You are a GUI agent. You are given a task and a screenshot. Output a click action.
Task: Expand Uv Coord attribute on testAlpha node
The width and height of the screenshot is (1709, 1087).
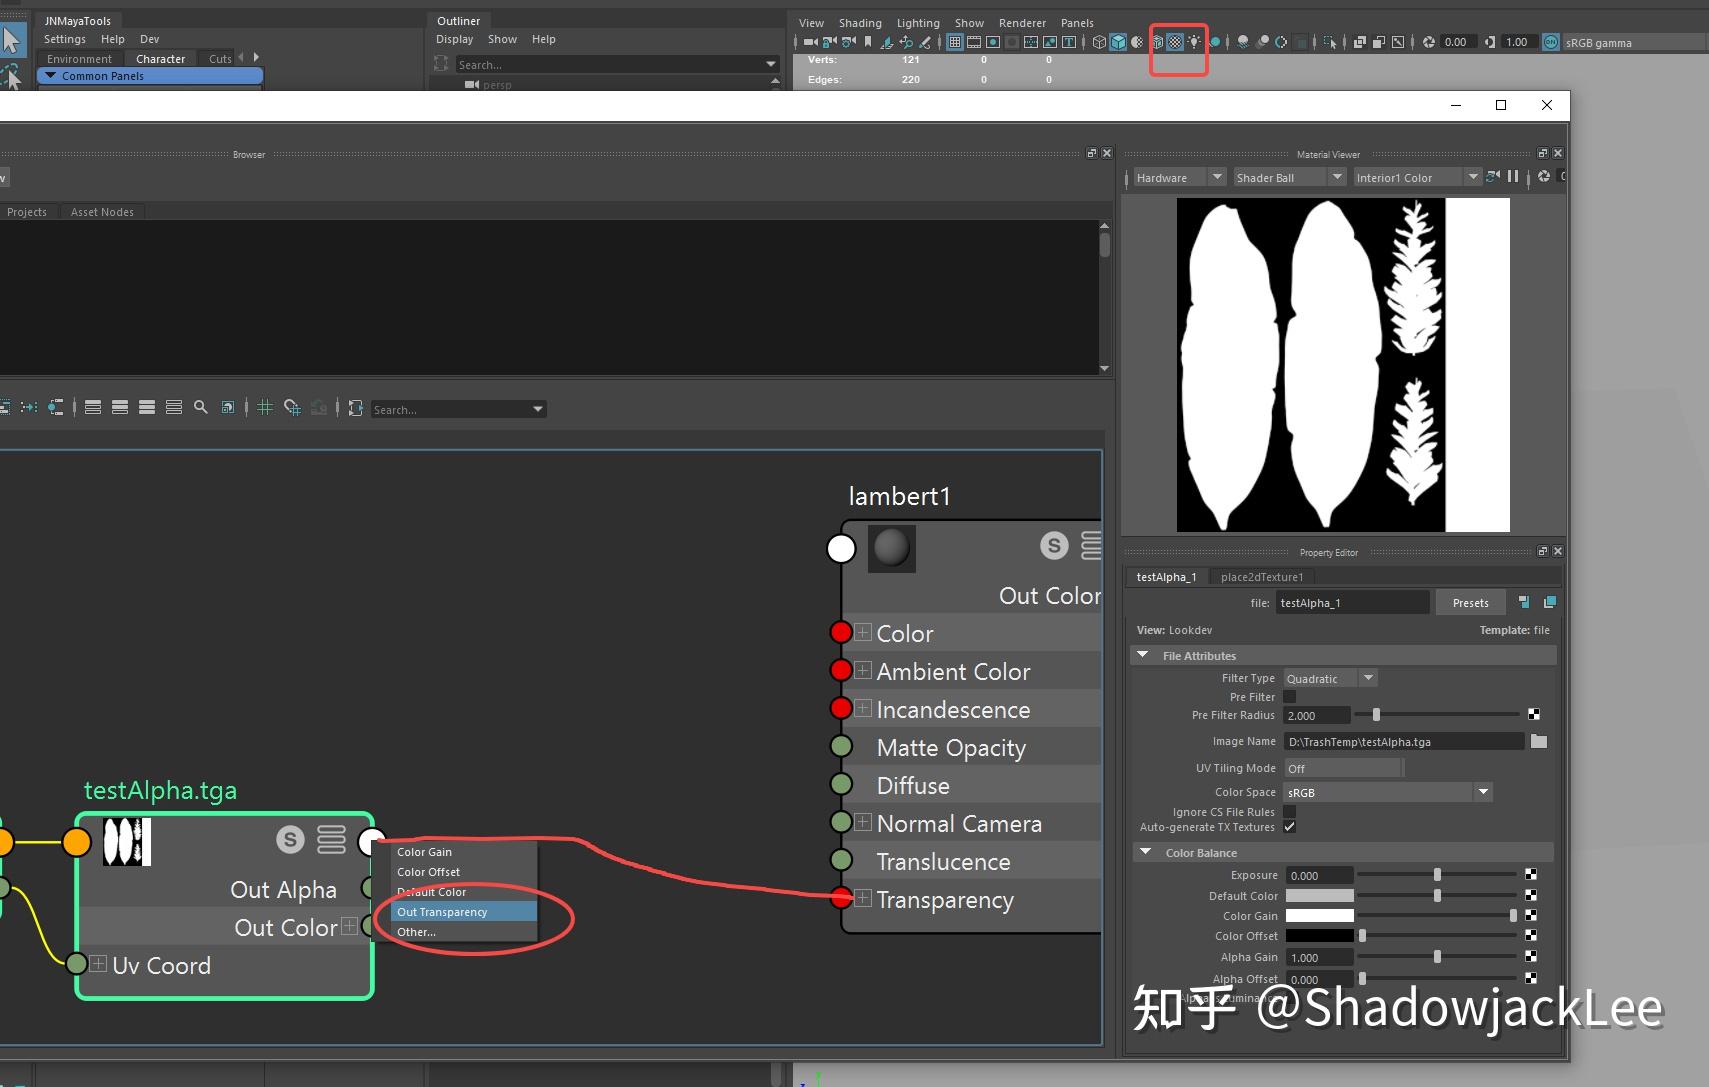[x=98, y=964]
